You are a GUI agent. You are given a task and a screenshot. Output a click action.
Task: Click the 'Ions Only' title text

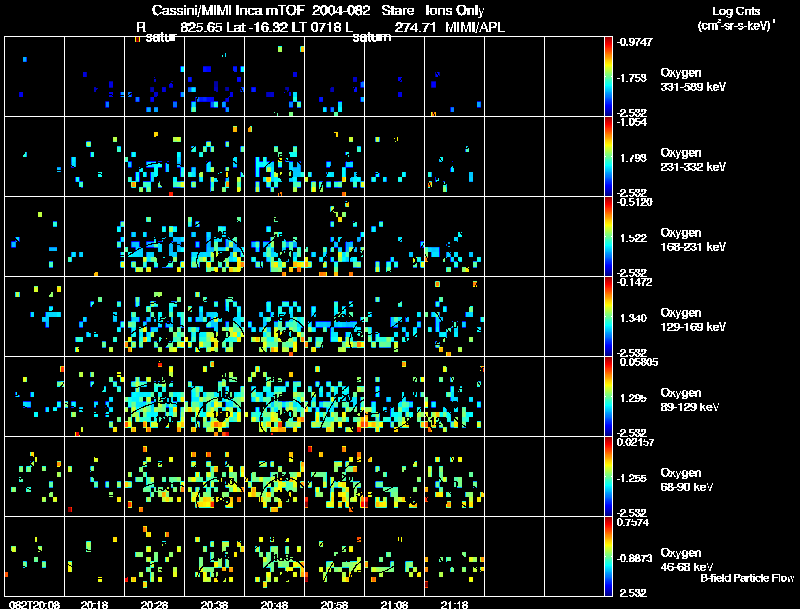455,11
